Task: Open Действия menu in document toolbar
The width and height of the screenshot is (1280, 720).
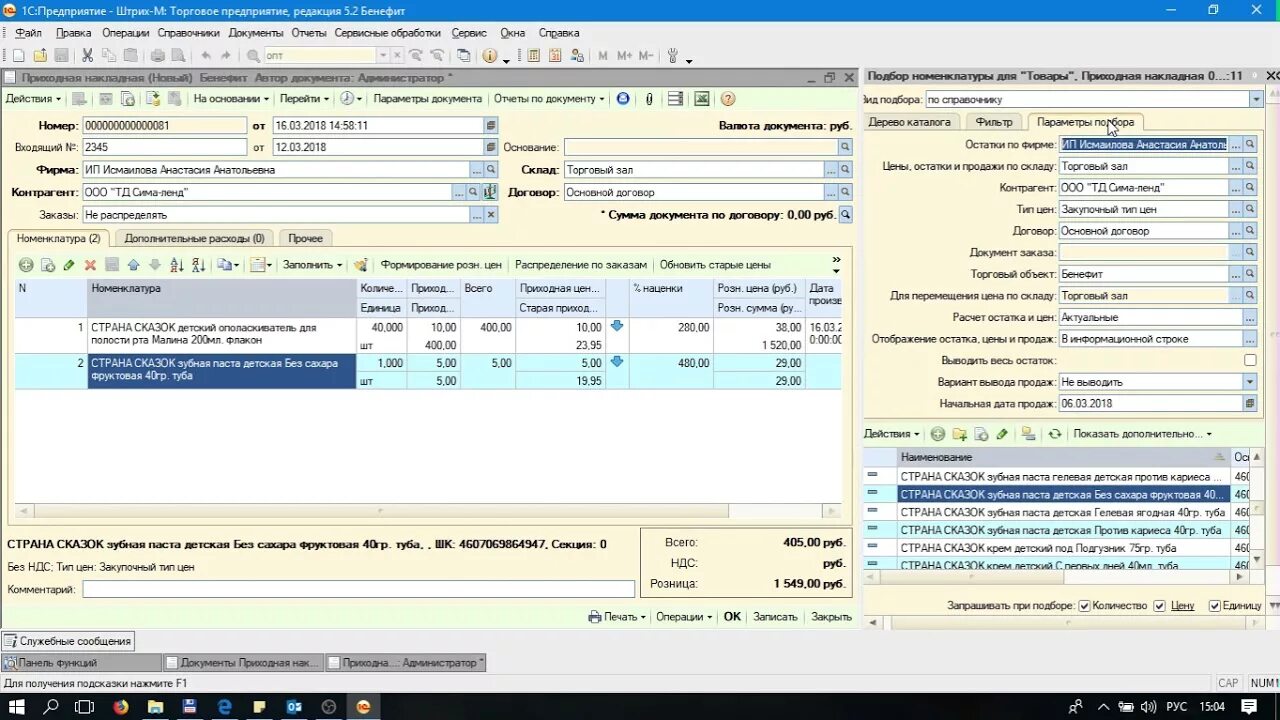Action: (33, 98)
